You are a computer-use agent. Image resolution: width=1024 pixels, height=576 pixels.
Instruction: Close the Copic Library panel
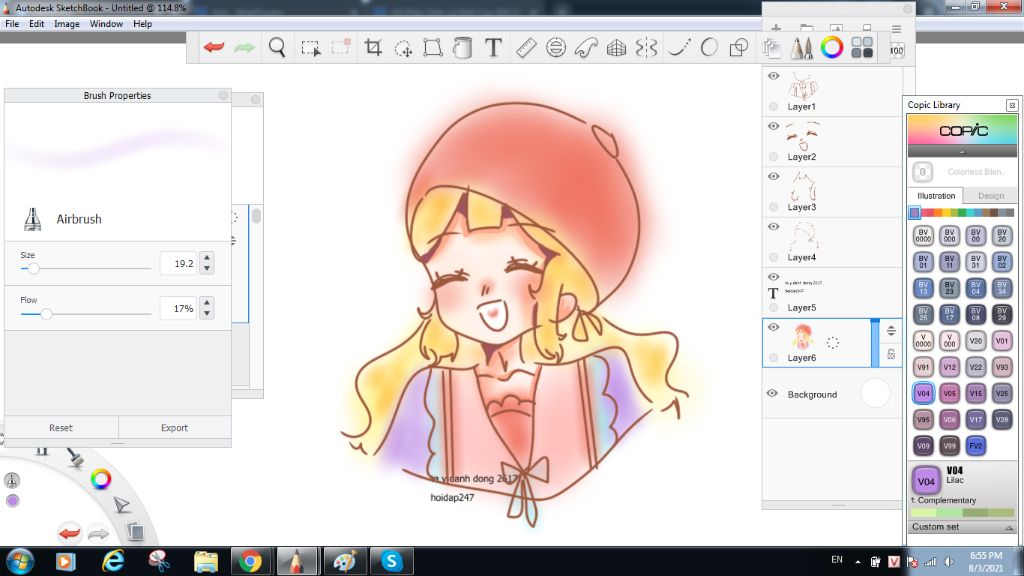(1012, 105)
